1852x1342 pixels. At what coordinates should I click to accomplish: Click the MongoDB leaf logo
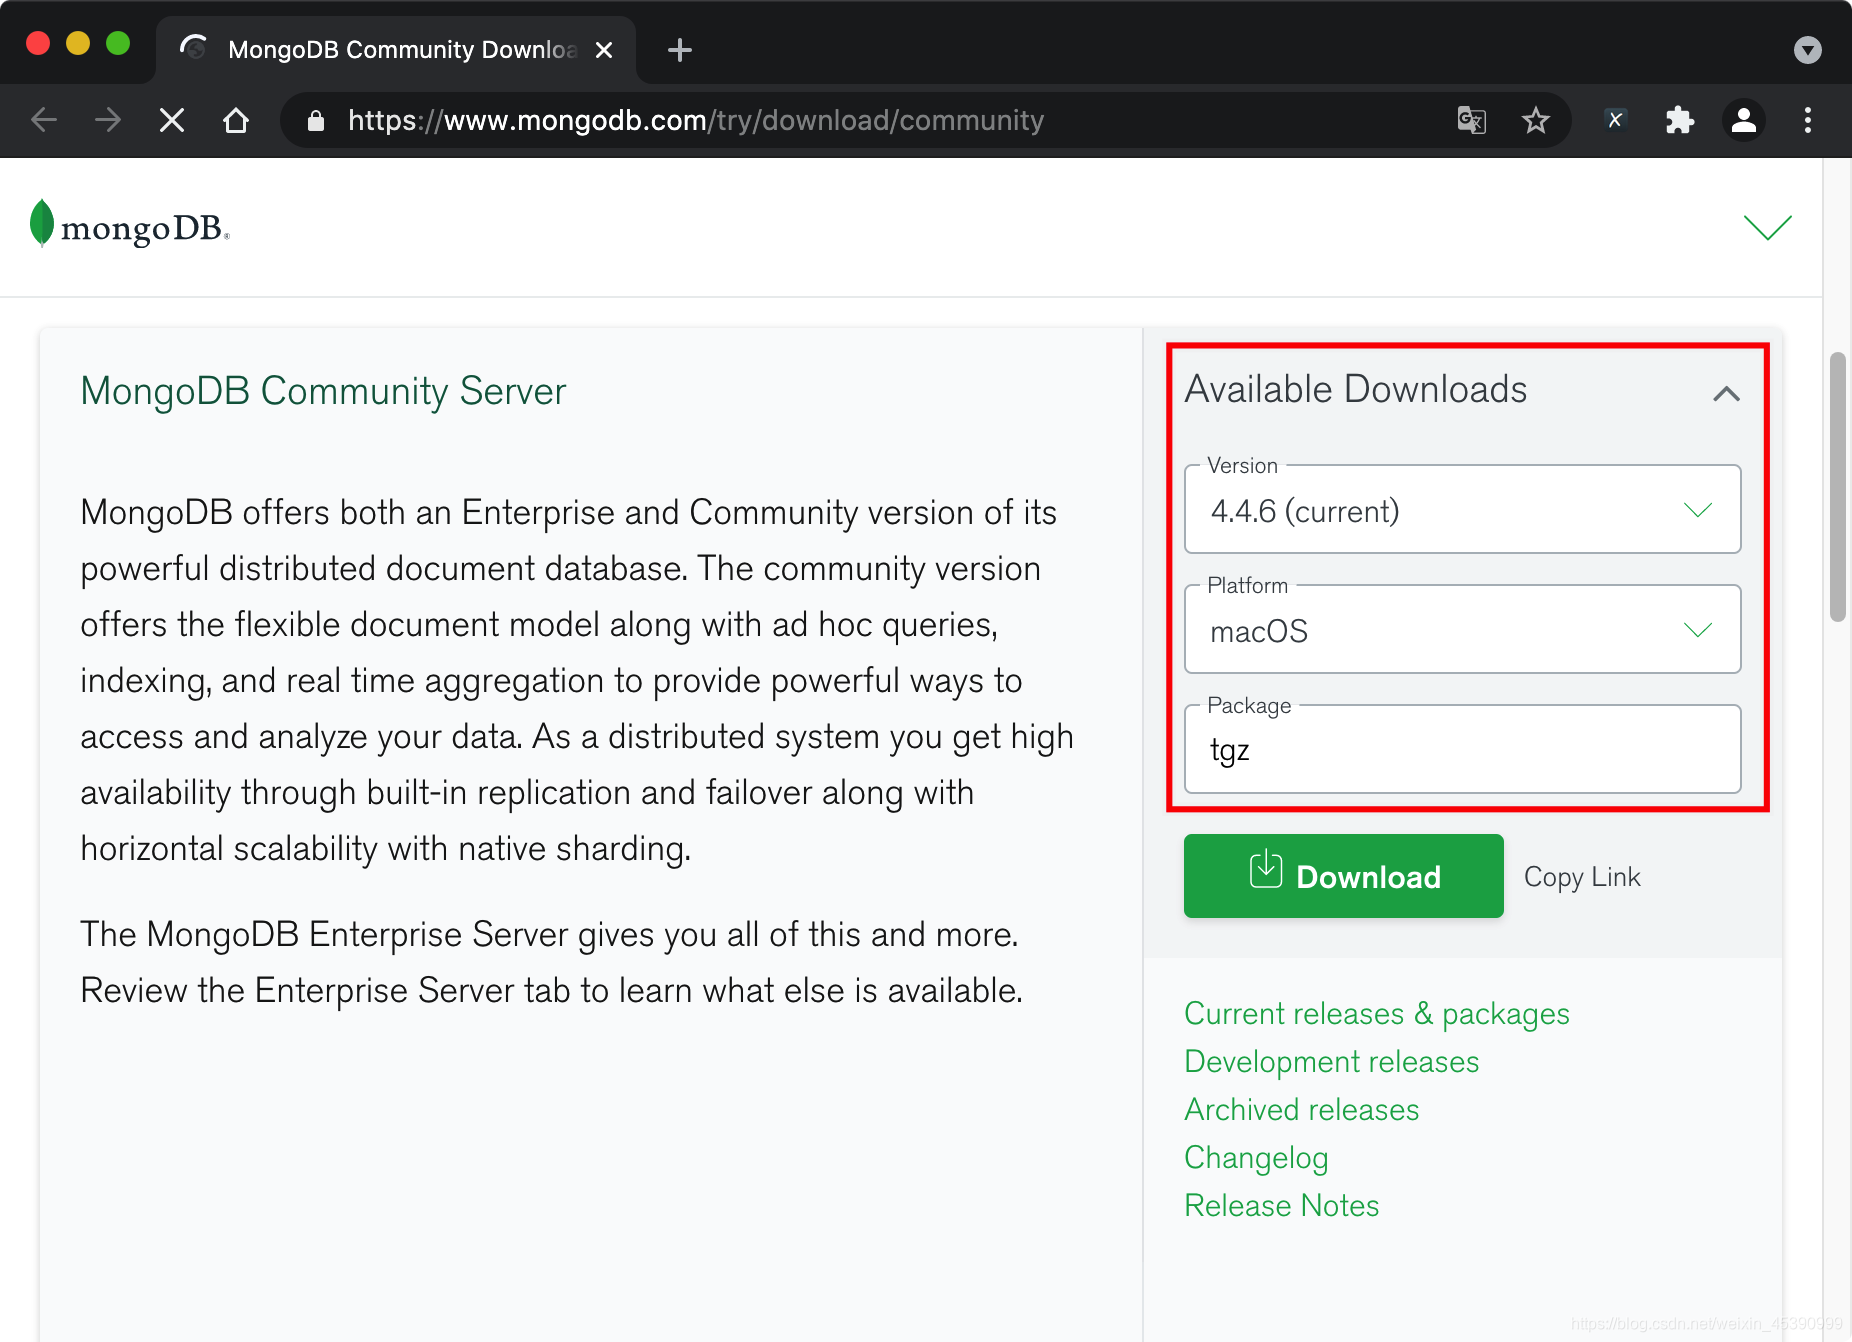(x=41, y=224)
